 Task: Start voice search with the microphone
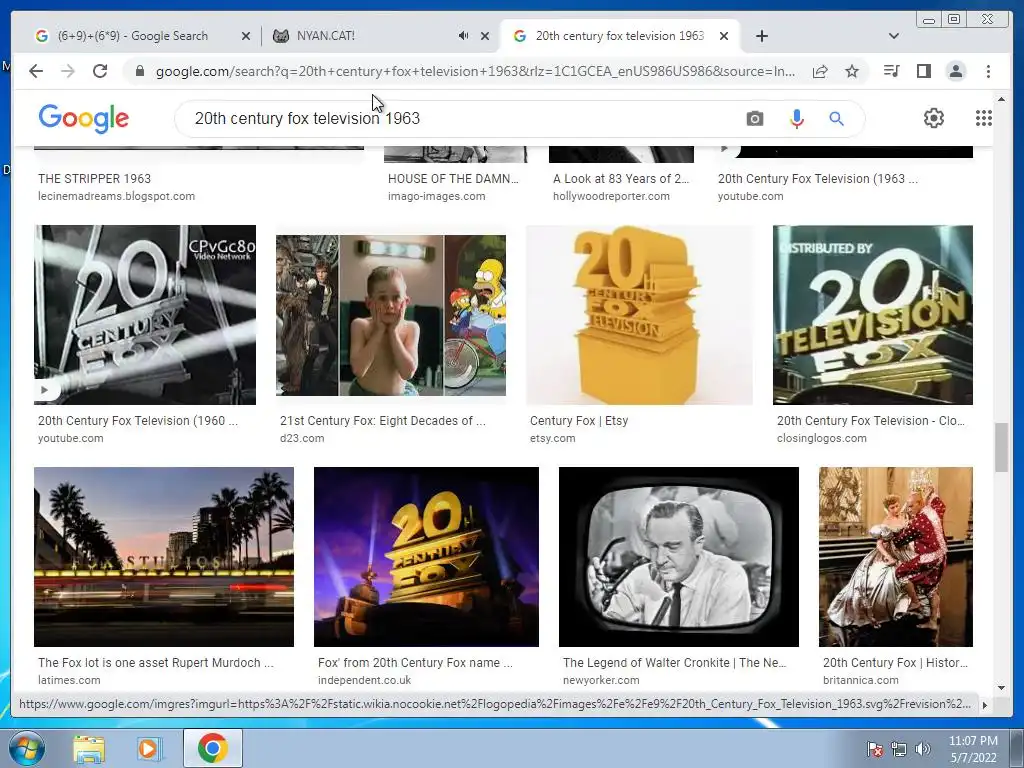tap(797, 119)
